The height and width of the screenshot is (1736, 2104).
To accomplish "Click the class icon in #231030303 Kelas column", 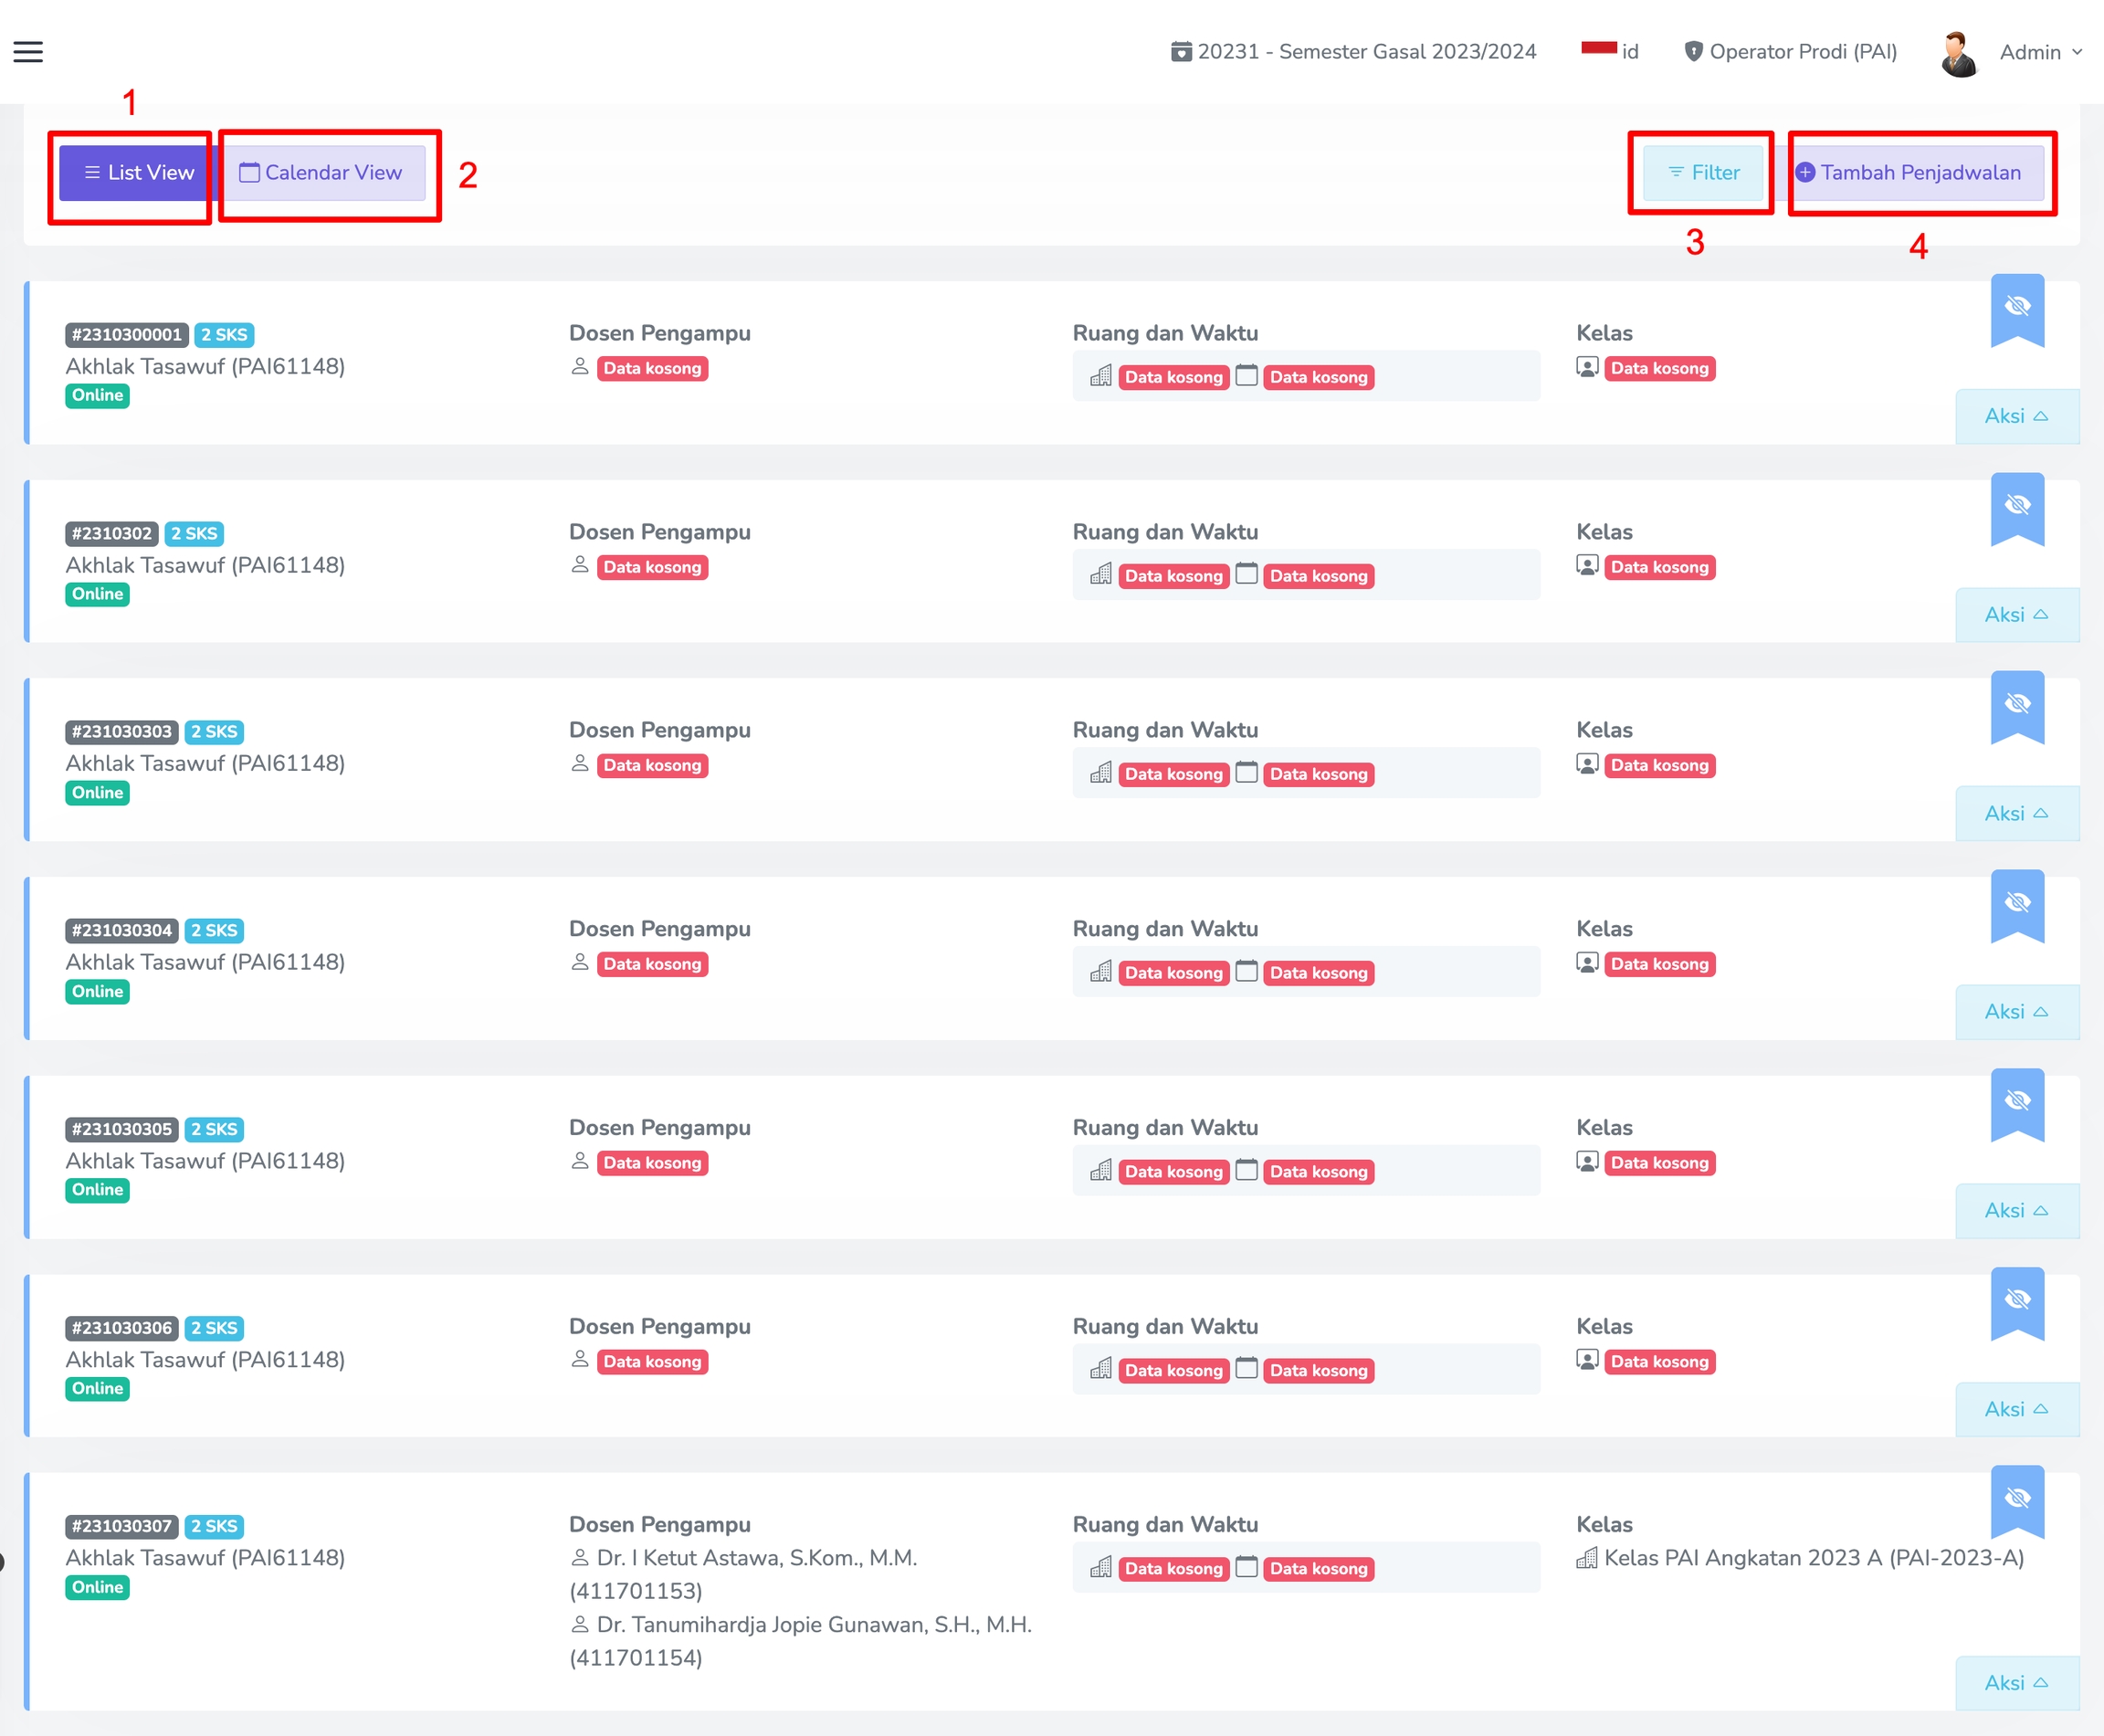I will point(1587,764).
